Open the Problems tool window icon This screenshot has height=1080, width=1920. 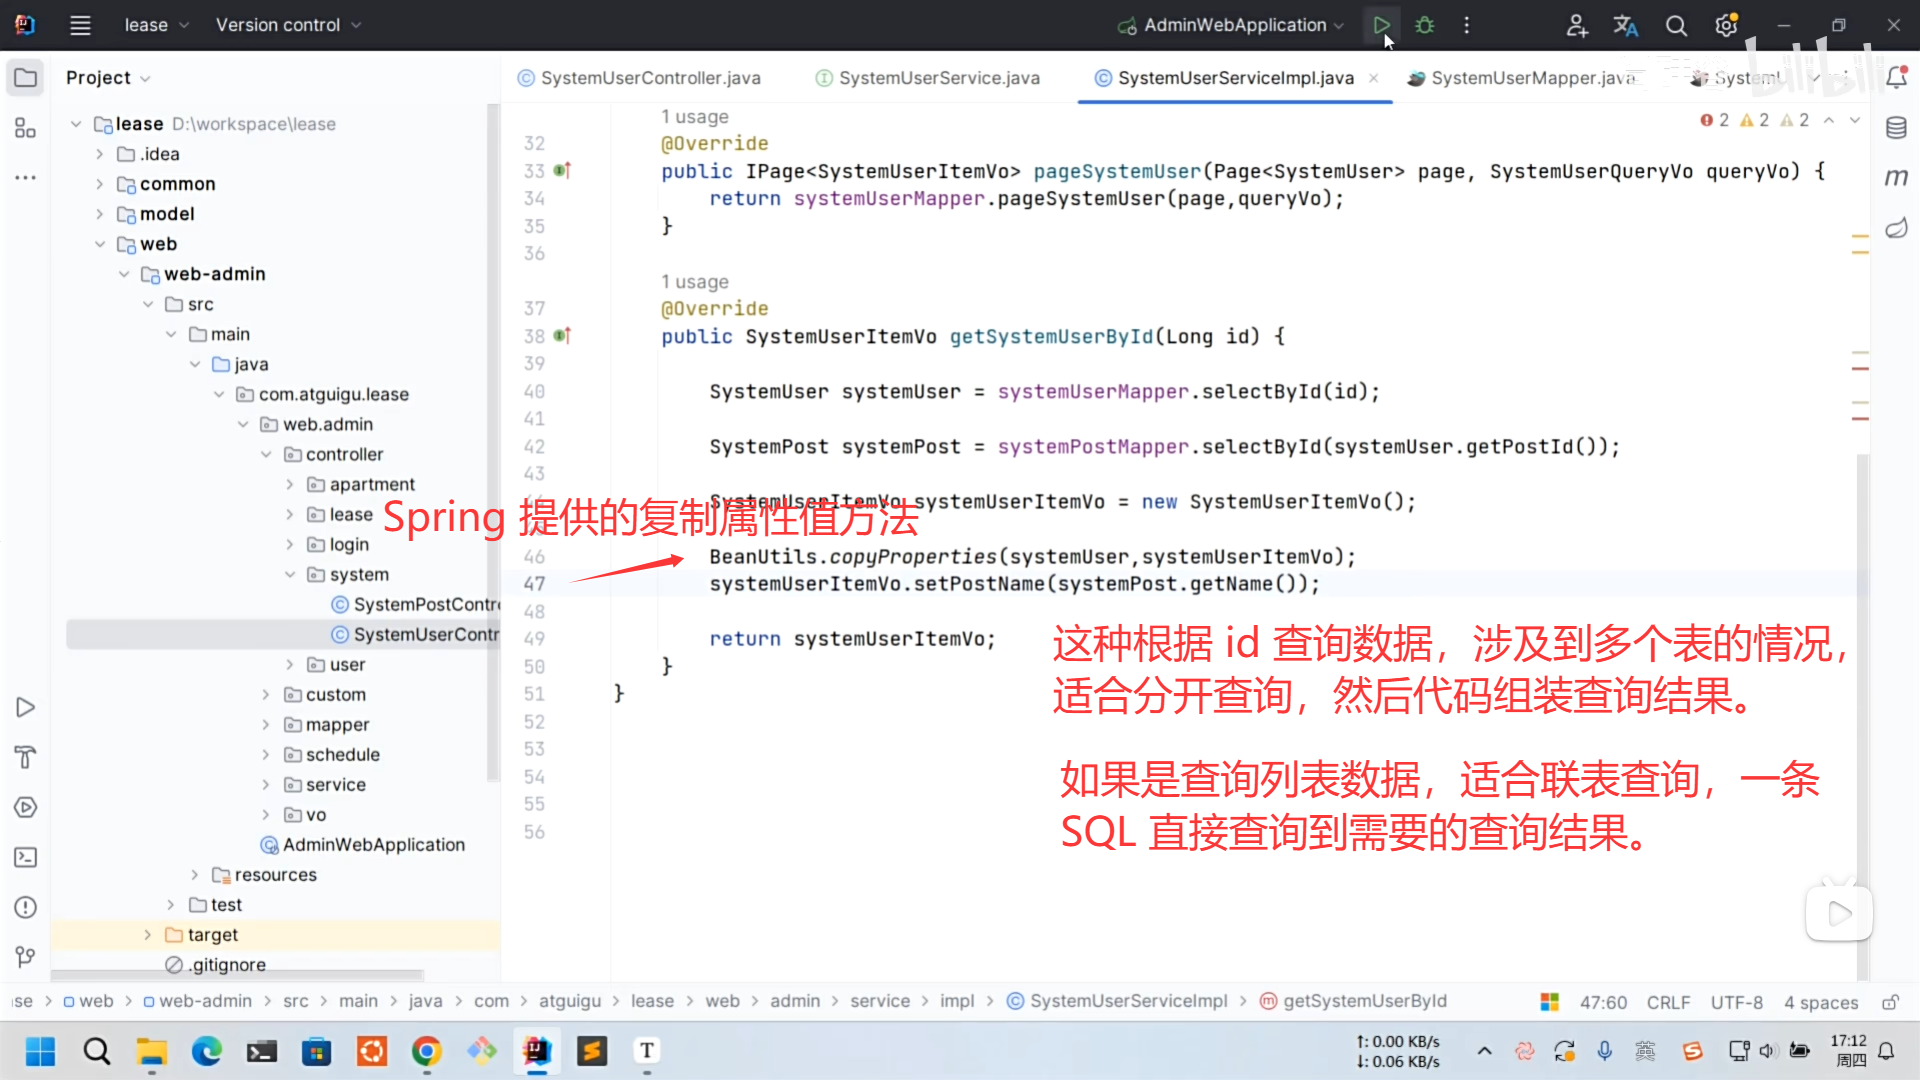25,907
